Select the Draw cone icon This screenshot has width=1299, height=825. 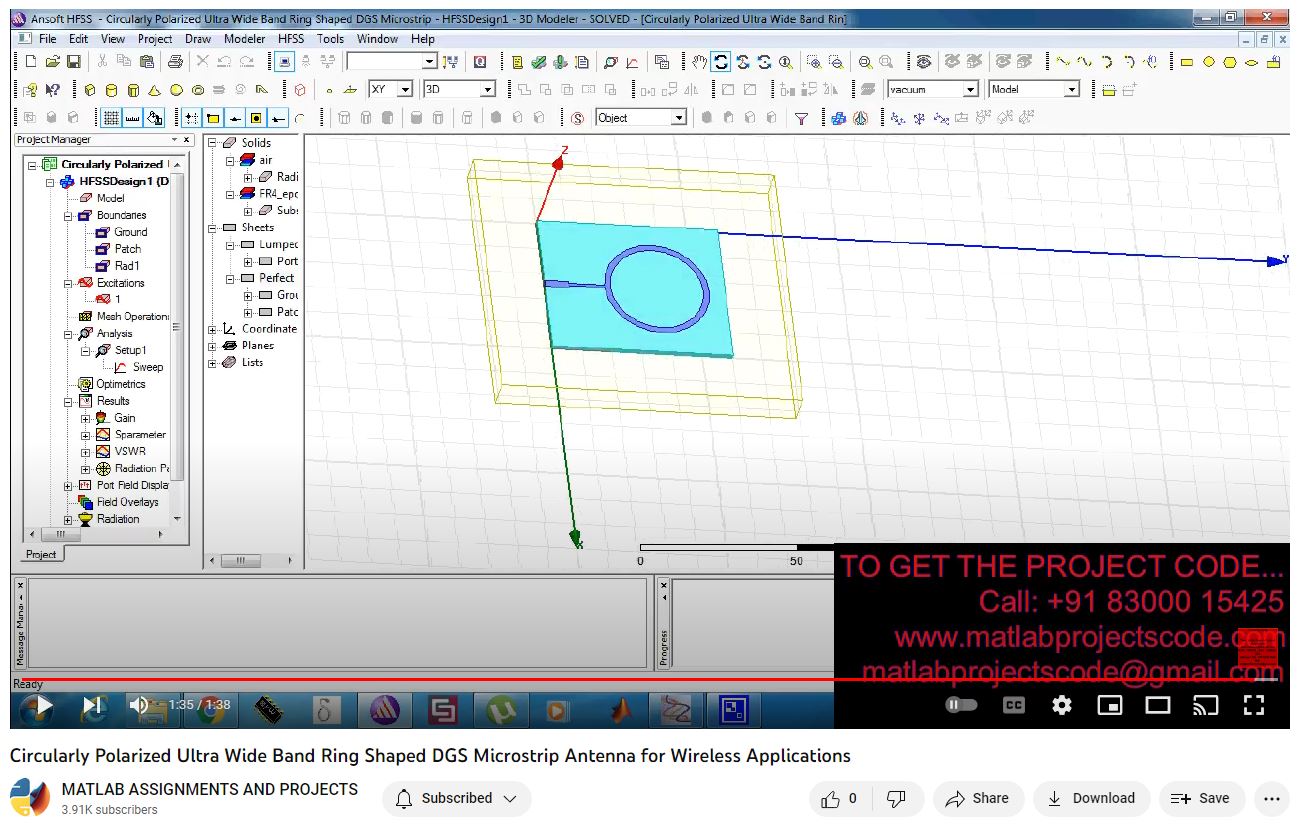(x=155, y=90)
